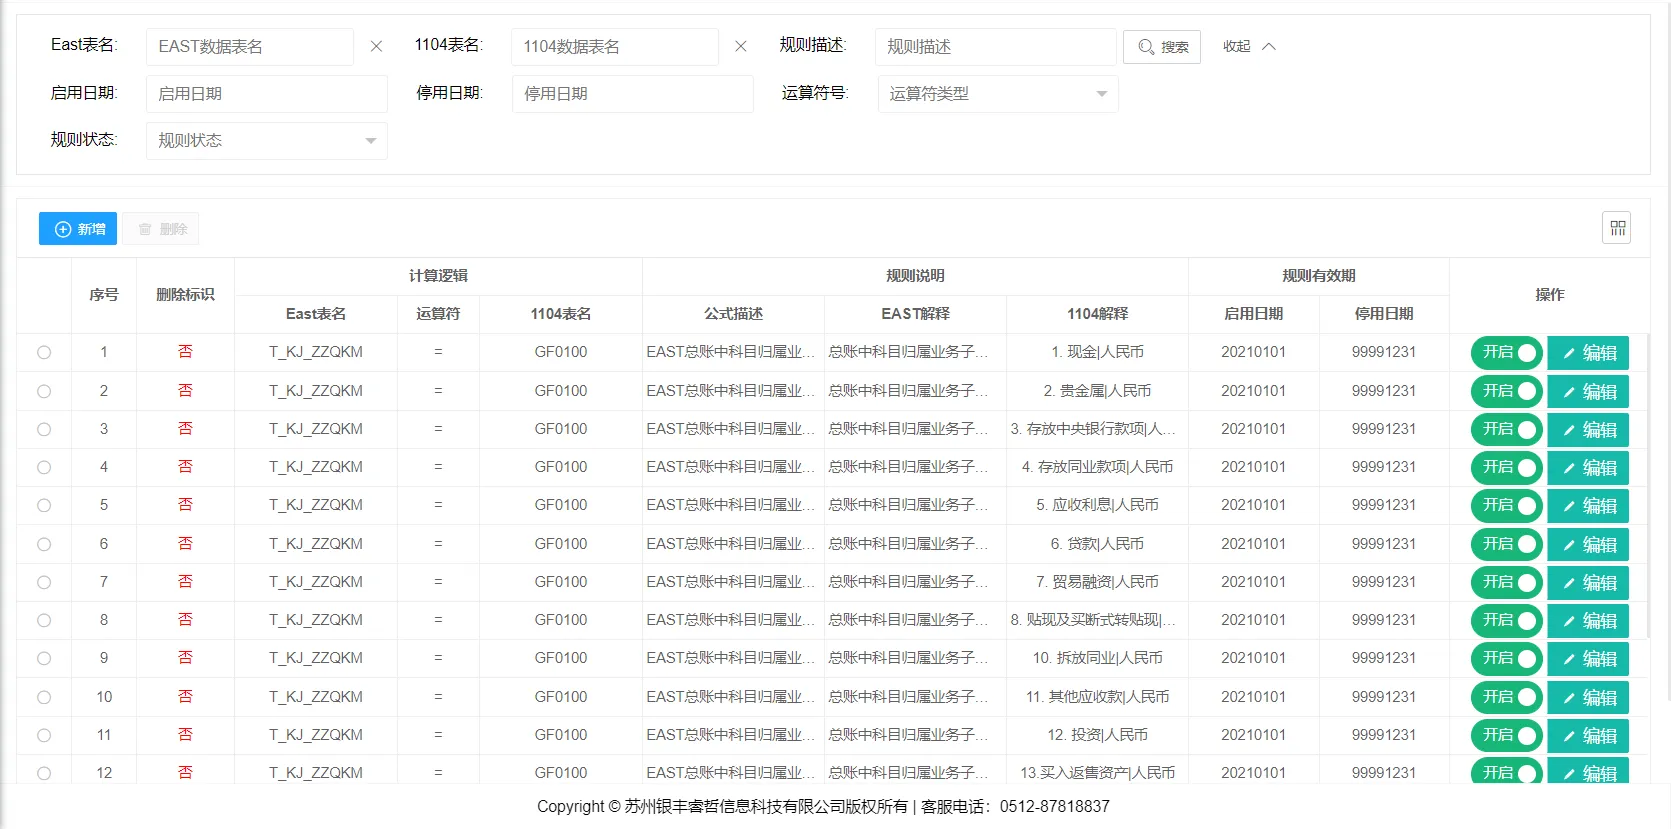The image size is (1671, 829).
Task: Toggle the 开启 switch in row 3
Action: click(x=1507, y=430)
